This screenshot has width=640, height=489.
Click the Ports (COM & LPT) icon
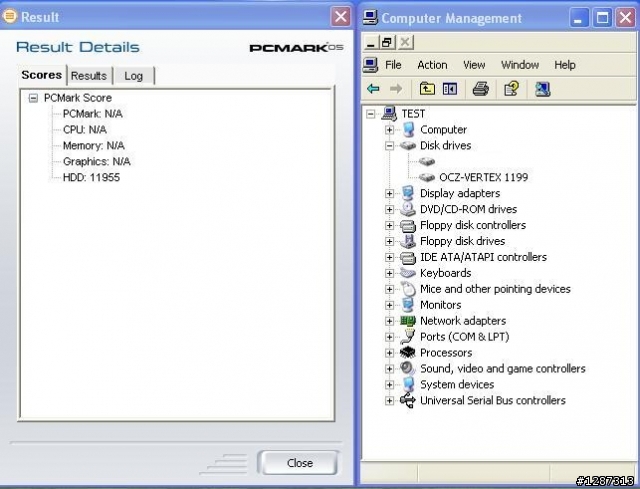(x=408, y=337)
